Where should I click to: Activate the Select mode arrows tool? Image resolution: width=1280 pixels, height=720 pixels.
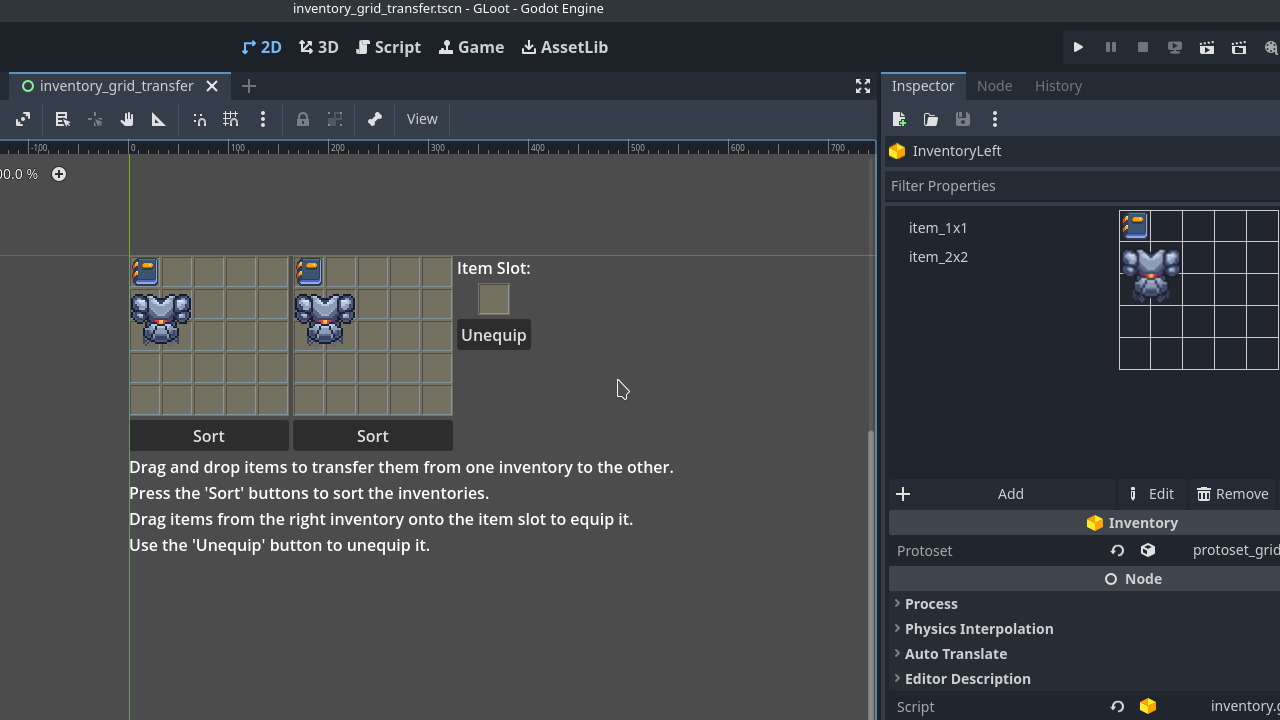(22, 119)
